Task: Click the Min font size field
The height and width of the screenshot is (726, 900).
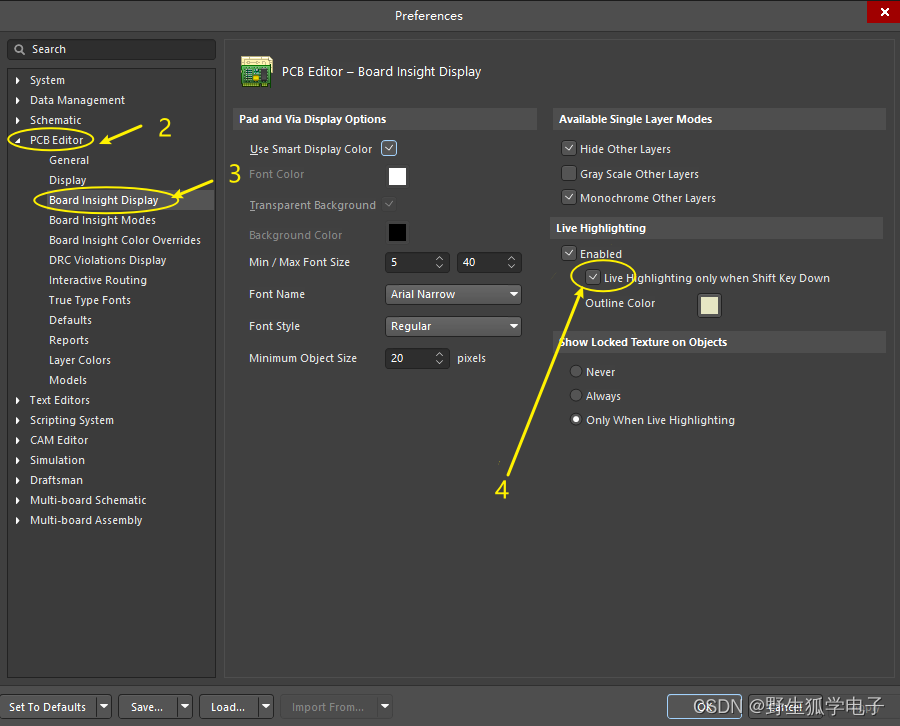Action: (417, 262)
